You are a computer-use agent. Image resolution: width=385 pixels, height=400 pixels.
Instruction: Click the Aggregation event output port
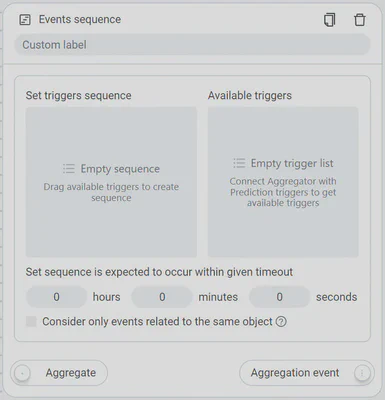(362, 373)
